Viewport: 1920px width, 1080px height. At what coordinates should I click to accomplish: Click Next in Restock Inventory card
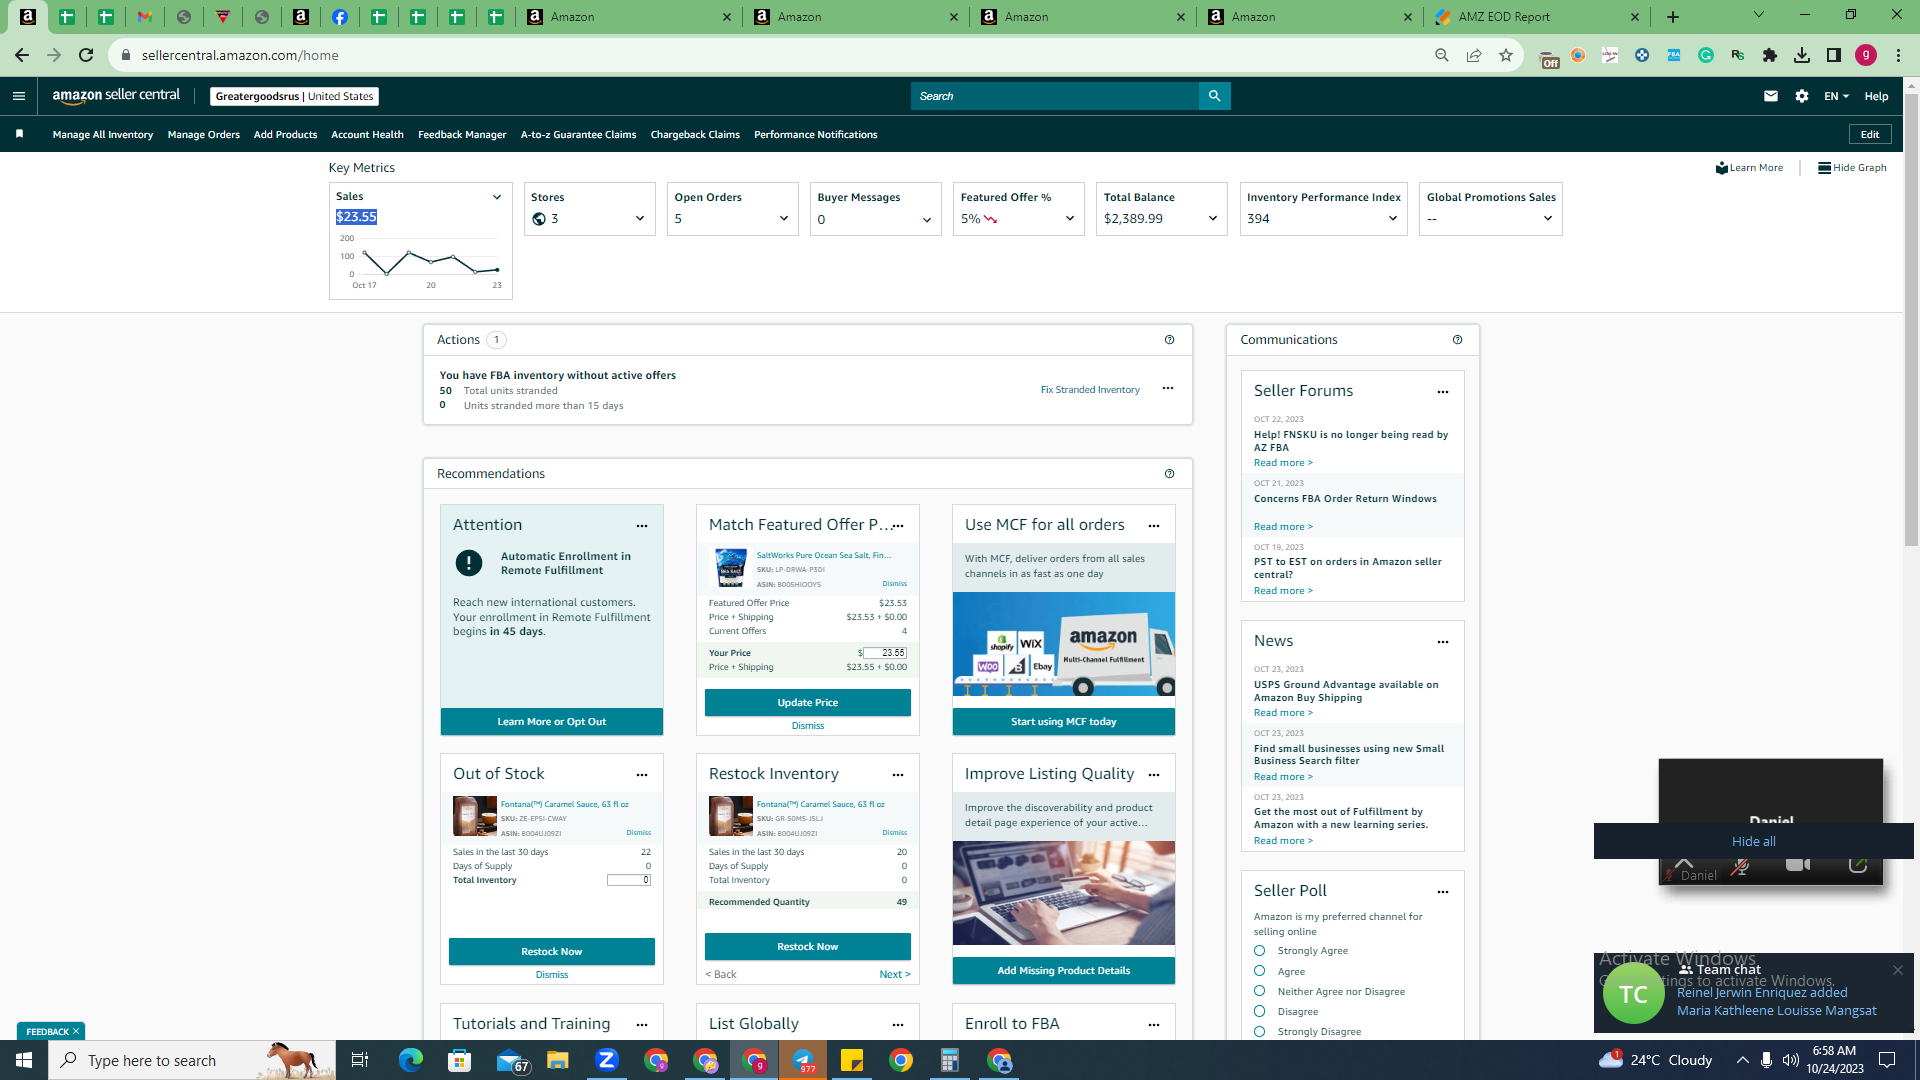click(895, 975)
